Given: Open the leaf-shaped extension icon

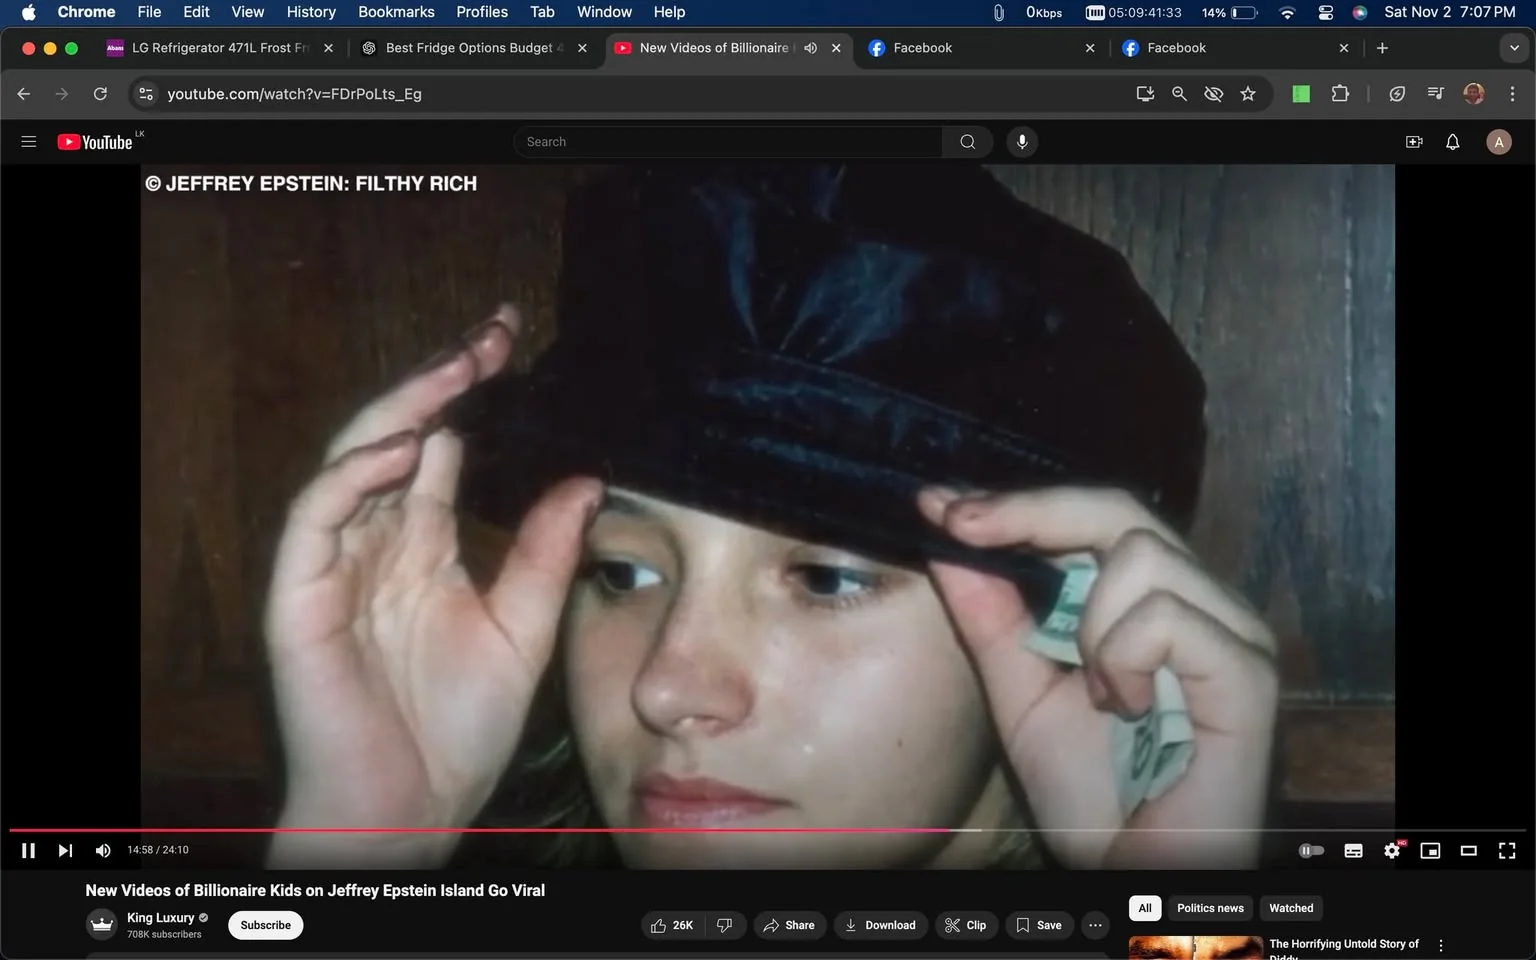Looking at the screenshot, I should (x=1397, y=94).
